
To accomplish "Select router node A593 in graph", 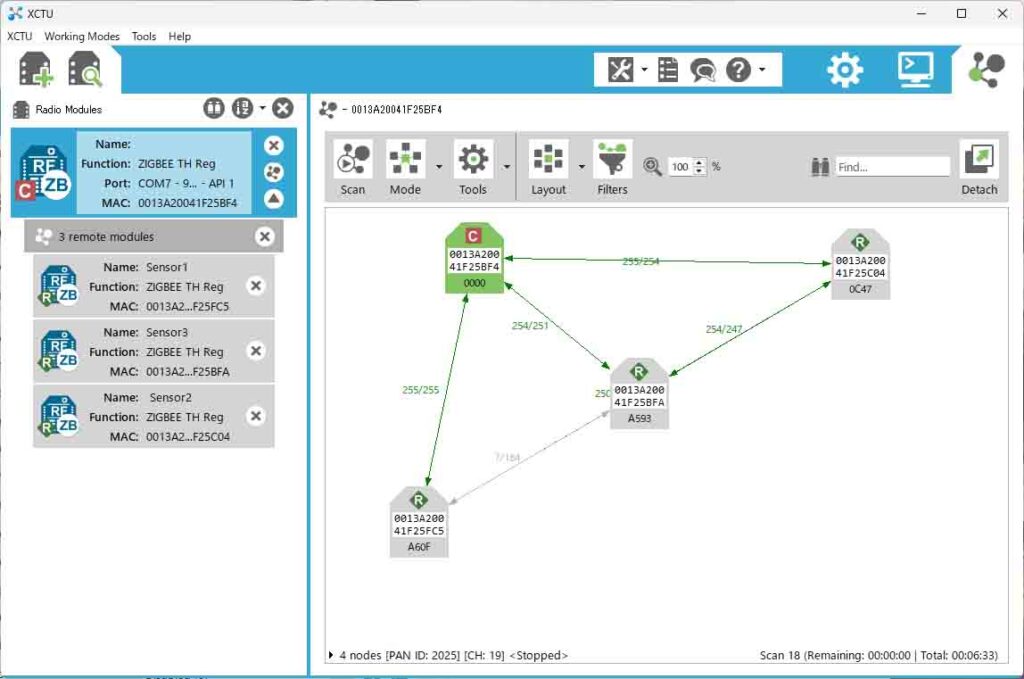I will (639, 394).
